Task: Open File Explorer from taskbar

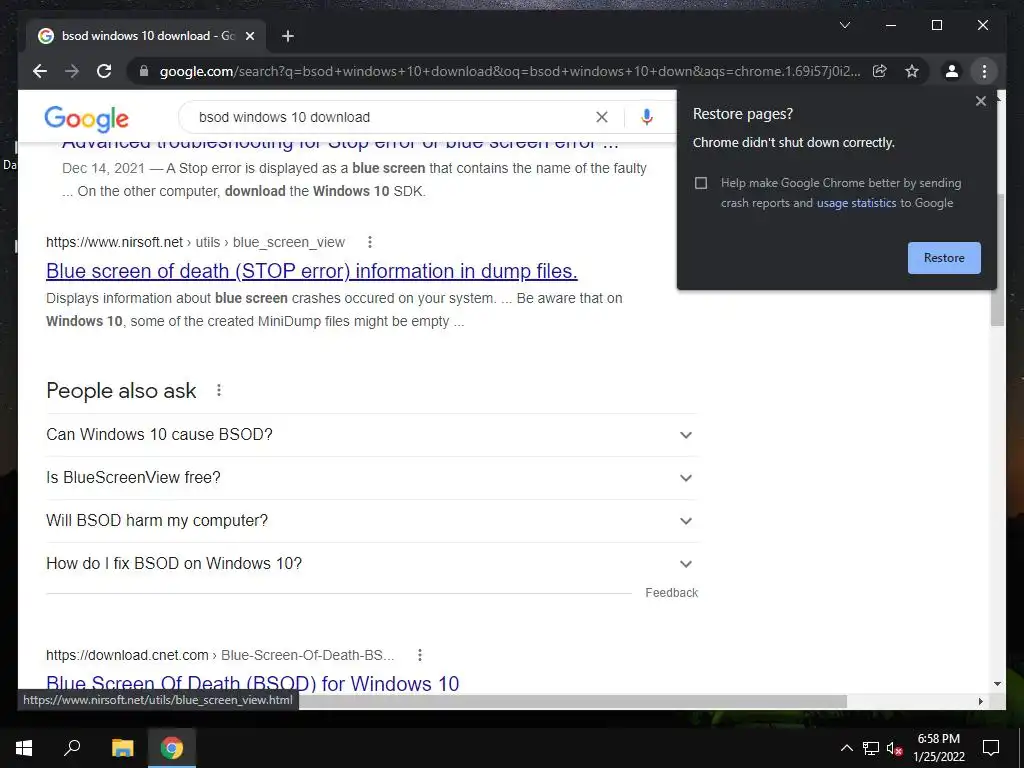Action: pyautogui.click(x=122, y=748)
